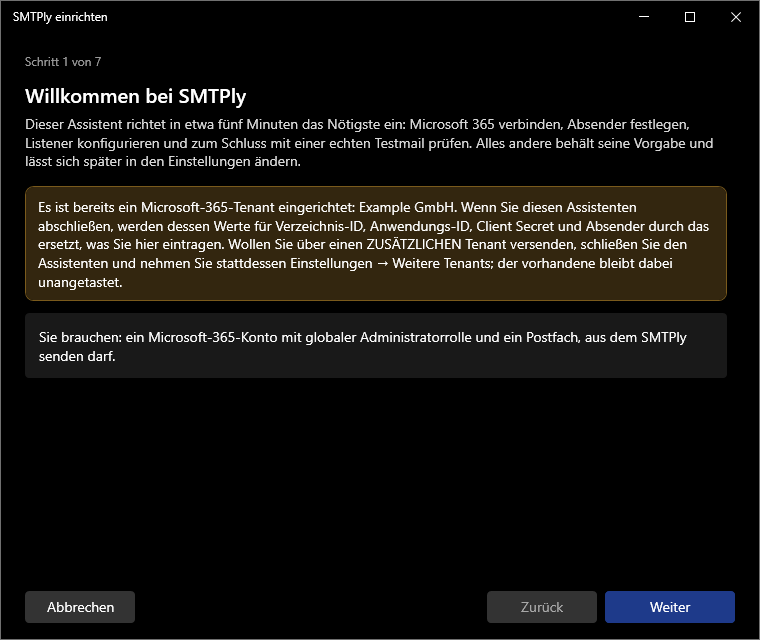
Task: Click the grey Sie brauchen requirements box
Action: click(x=376, y=346)
